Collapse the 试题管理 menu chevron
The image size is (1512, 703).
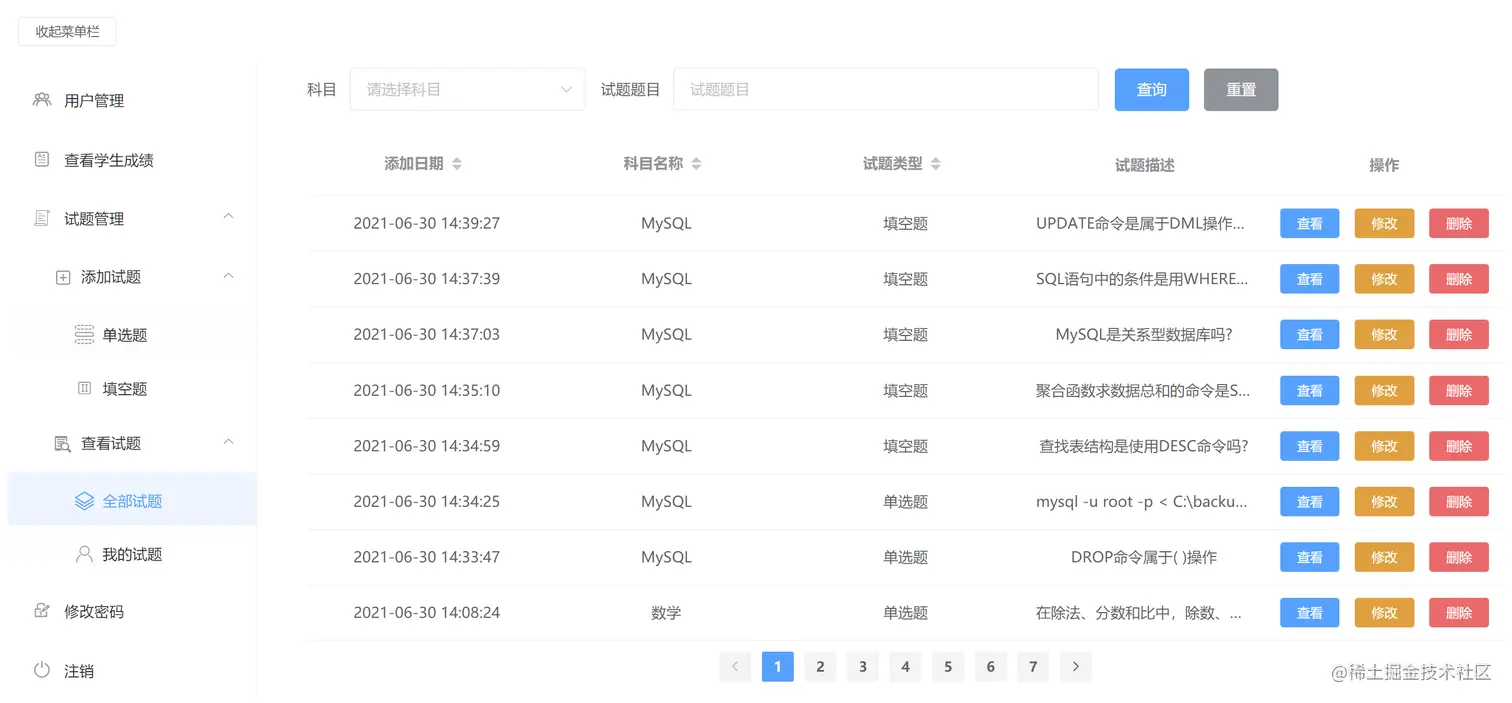(228, 217)
